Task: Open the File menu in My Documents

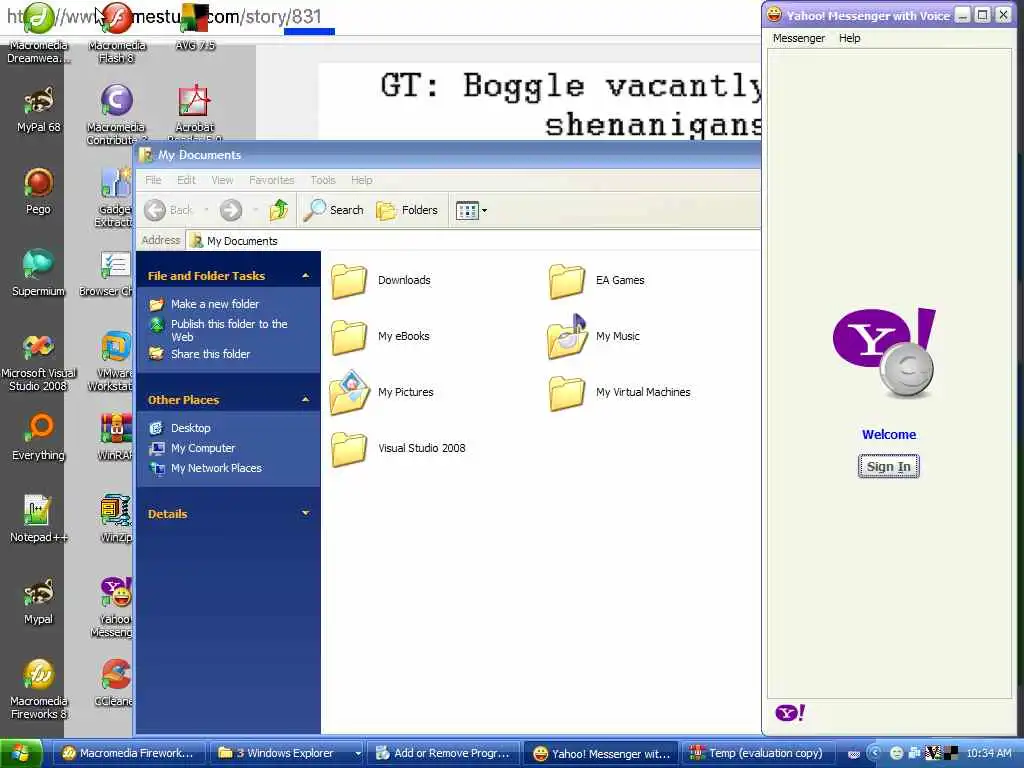Action: coord(153,180)
